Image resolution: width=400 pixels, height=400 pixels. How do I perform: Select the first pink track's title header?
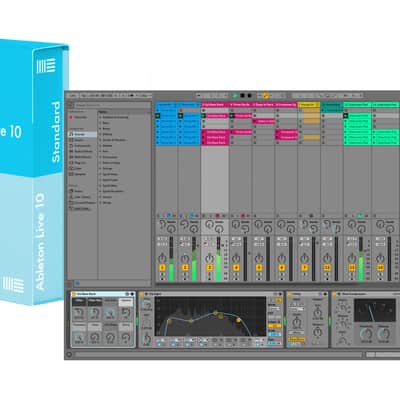(215, 105)
